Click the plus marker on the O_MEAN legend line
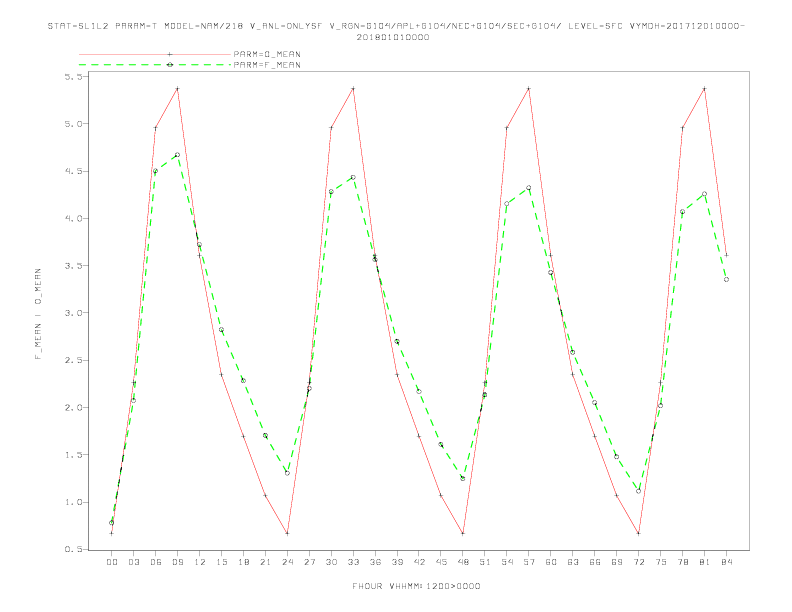792x612 pixels. click(x=170, y=54)
